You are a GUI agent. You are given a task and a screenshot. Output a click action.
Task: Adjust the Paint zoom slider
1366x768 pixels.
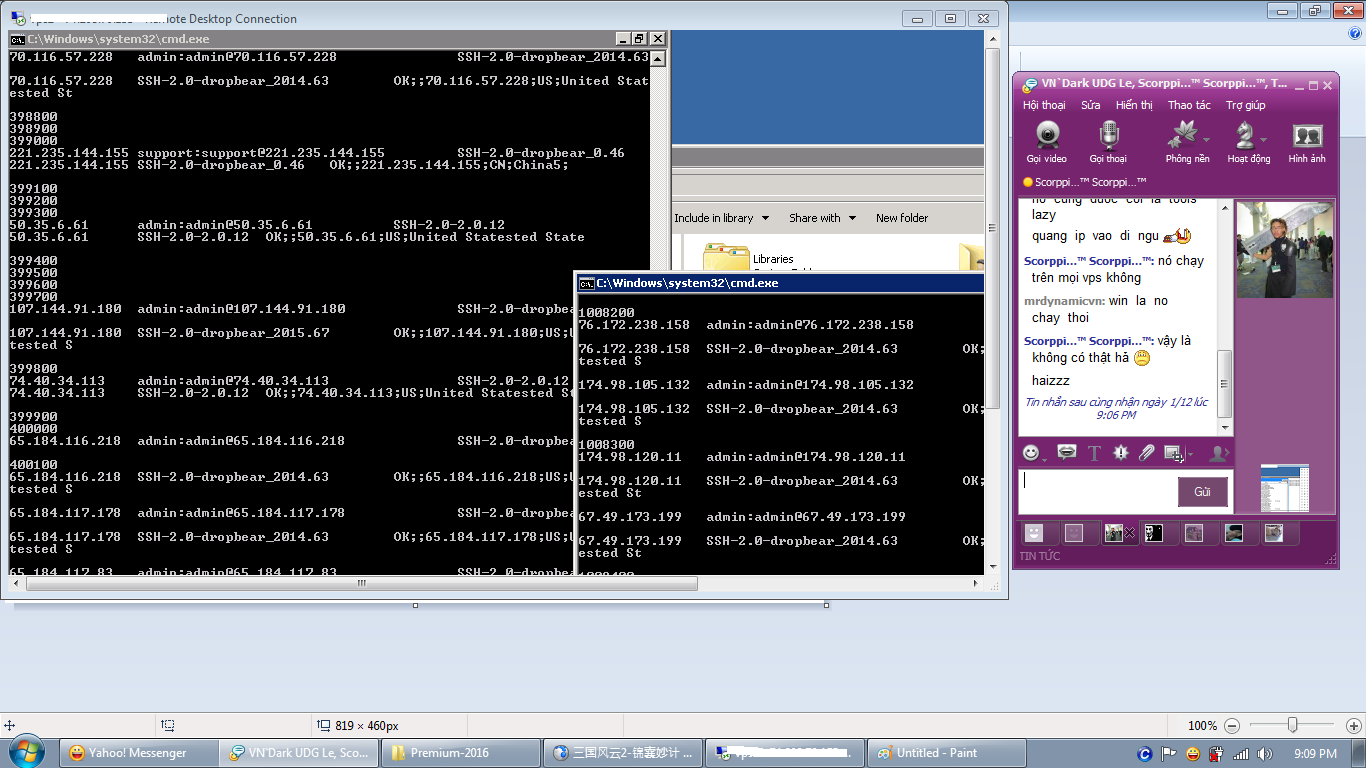[1293, 725]
